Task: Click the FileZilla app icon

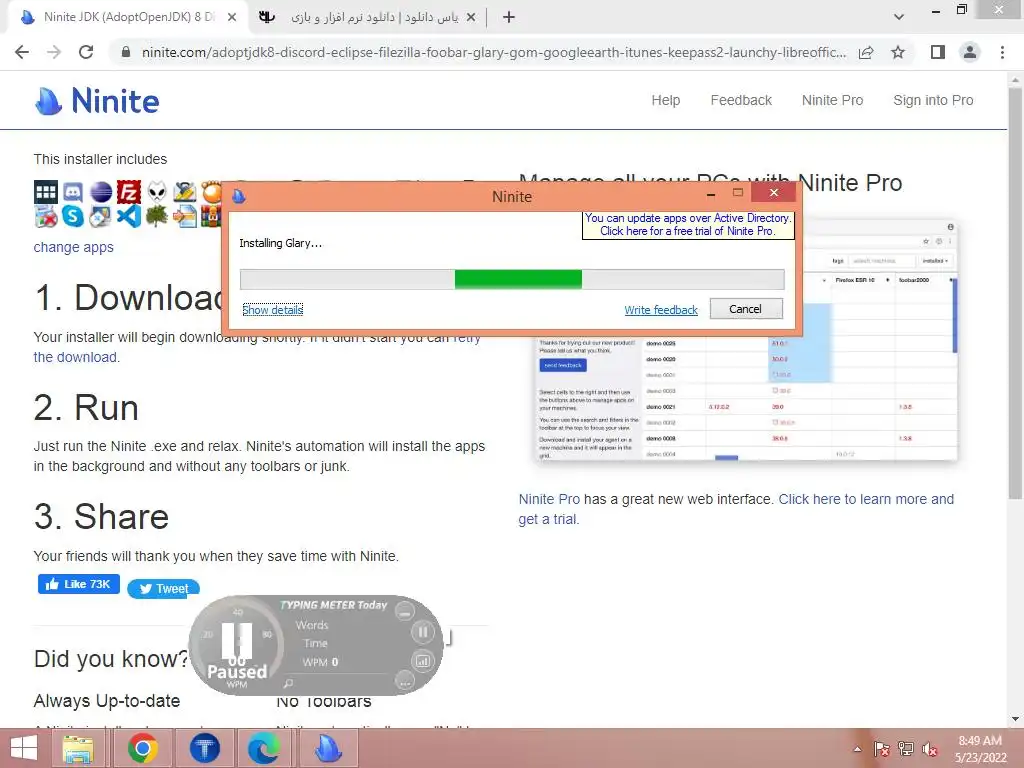Action: tap(129, 192)
